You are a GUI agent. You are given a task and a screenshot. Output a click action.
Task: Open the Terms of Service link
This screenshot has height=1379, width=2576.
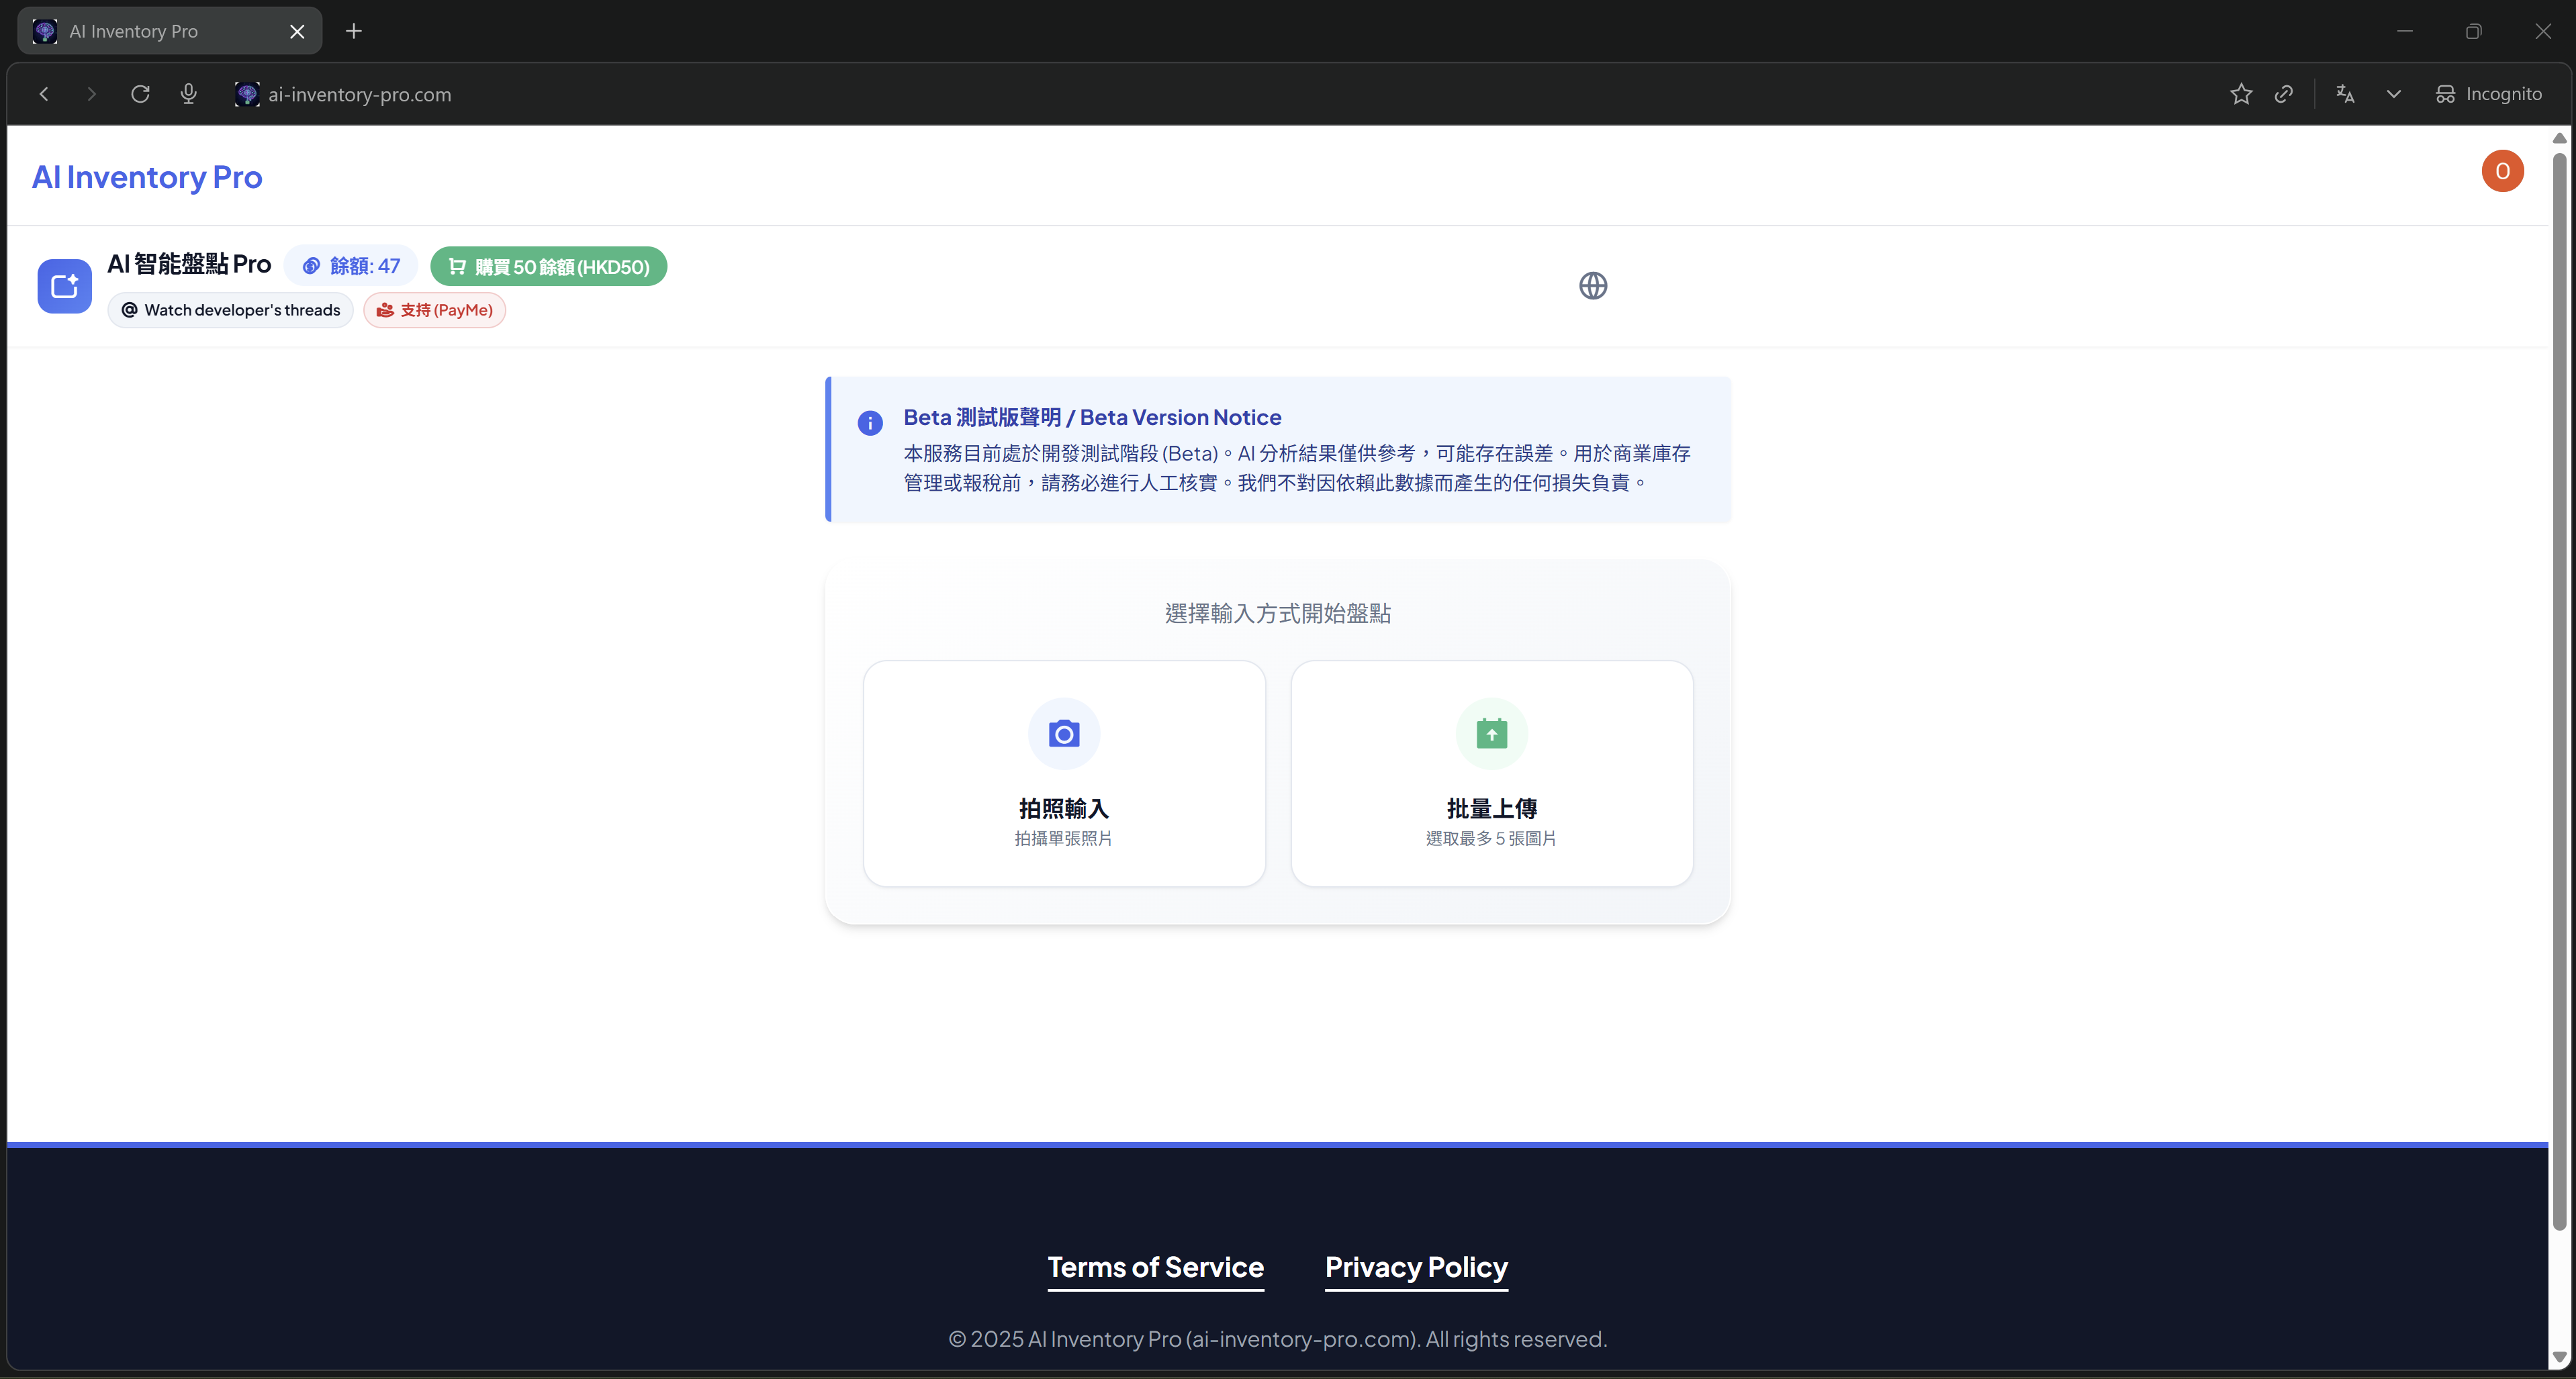click(x=1155, y=1267)
